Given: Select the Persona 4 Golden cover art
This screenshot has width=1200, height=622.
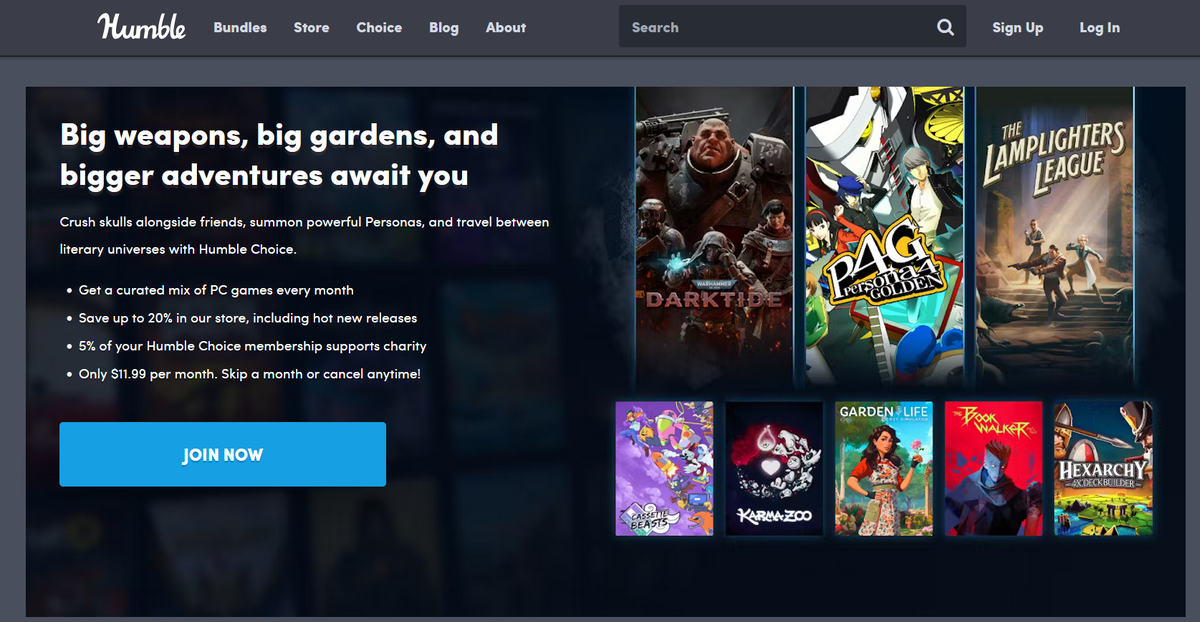Looking at the screenshot, I should (x=885, y=235).
